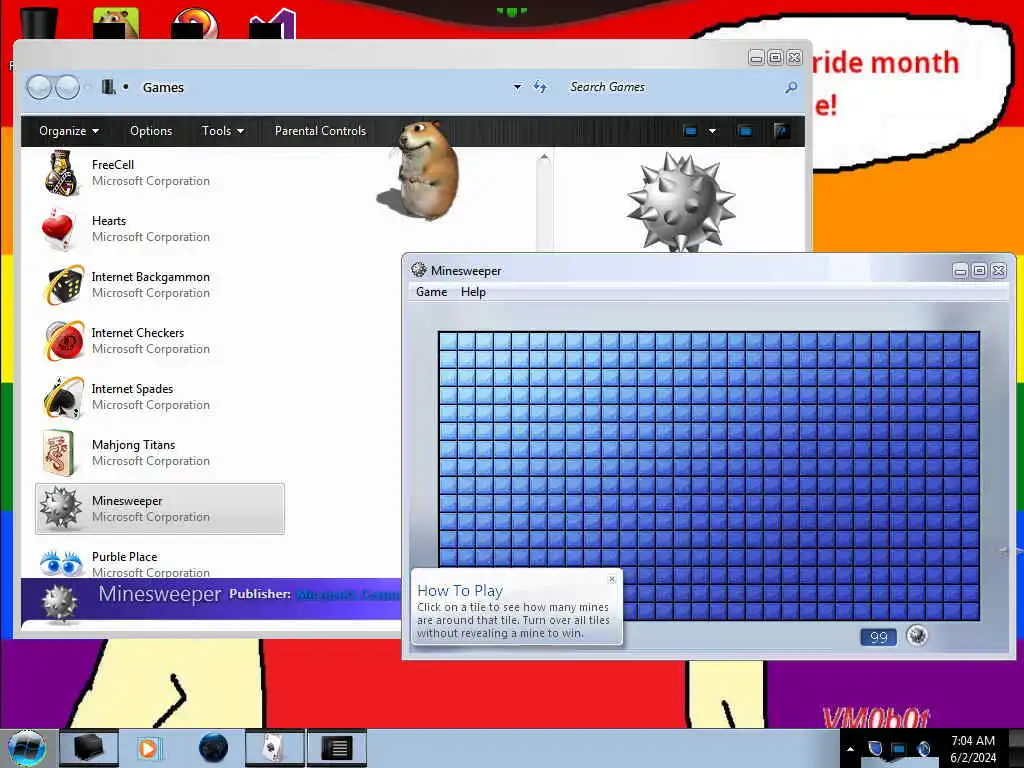Screen dimensions: 1024x768
Task: Select the Mahjong Titans name text
Action: (x=134, y=445)
